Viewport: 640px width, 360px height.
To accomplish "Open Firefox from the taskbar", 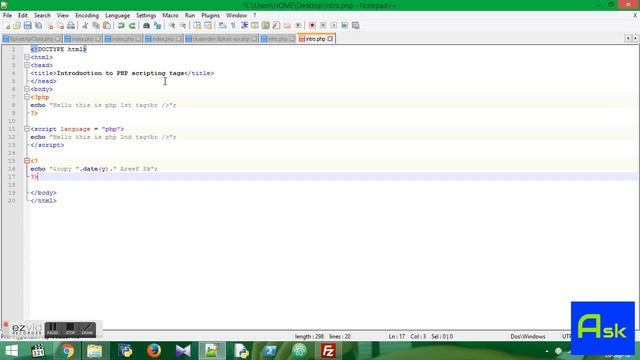I will pyautogui.click(x=154, y=351).
